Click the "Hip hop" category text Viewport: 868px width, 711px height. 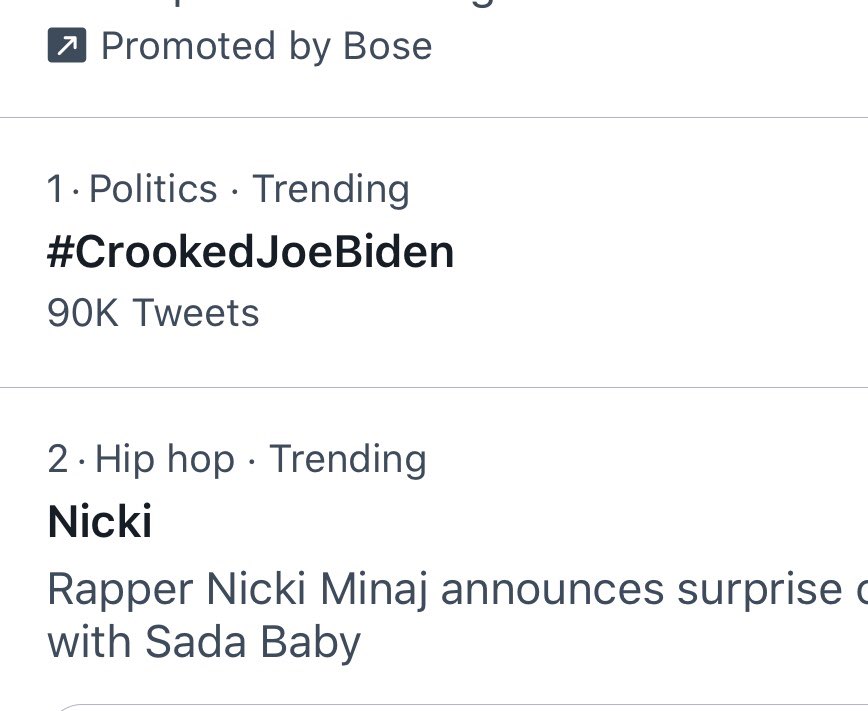[165, 459]
